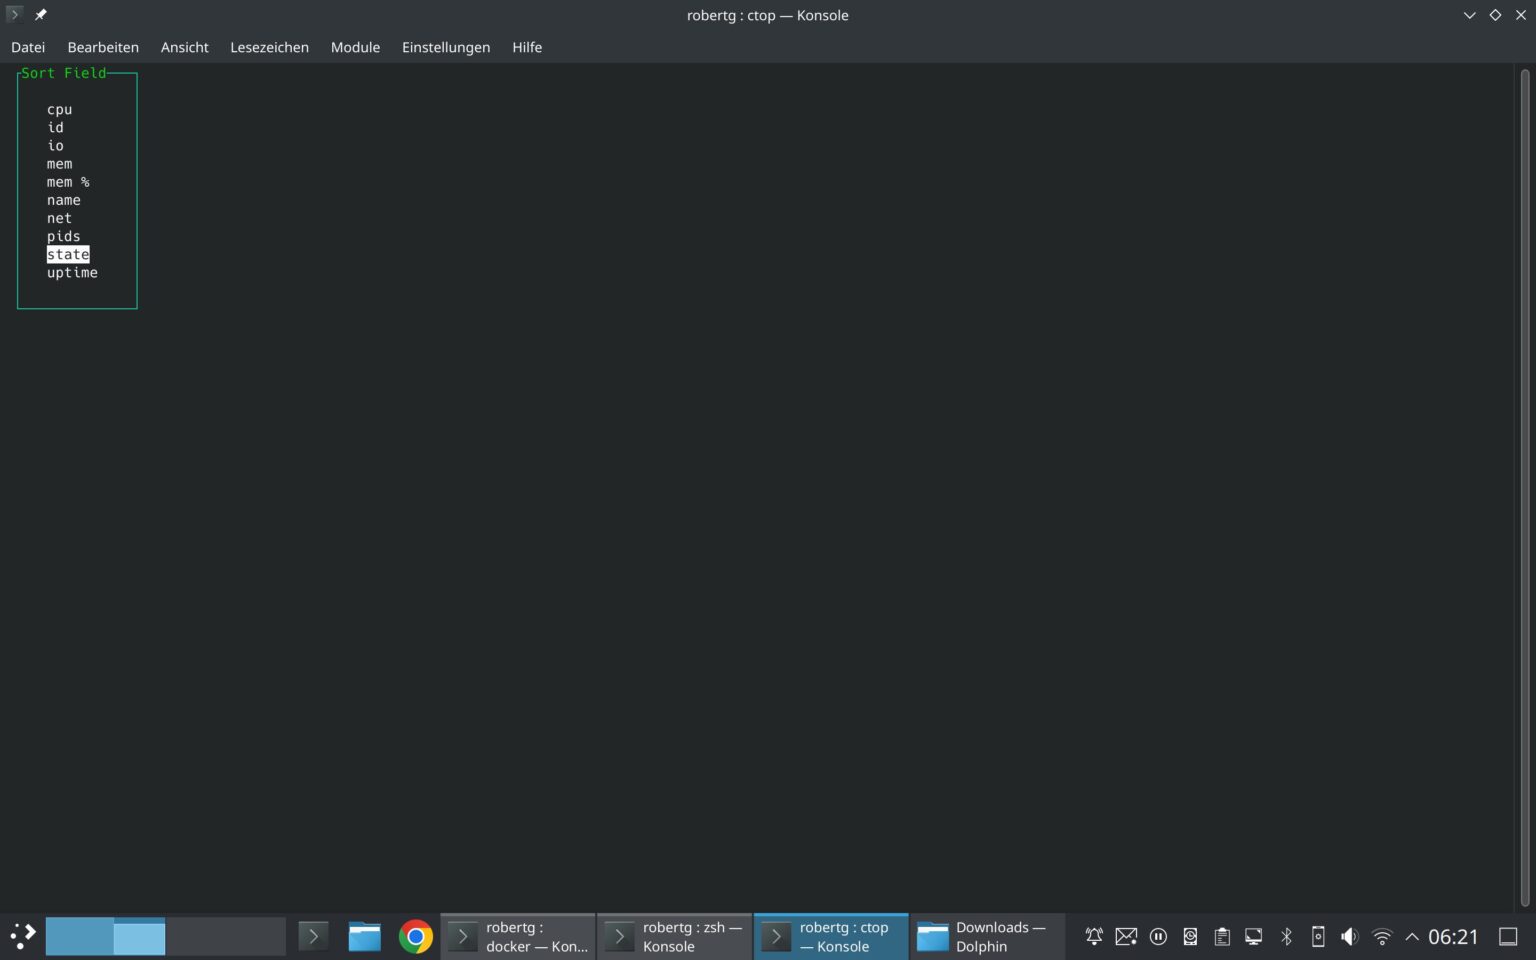Click the Konsole window icon in title bar
Screen dimensions: 1536x960
pos(14,15)
